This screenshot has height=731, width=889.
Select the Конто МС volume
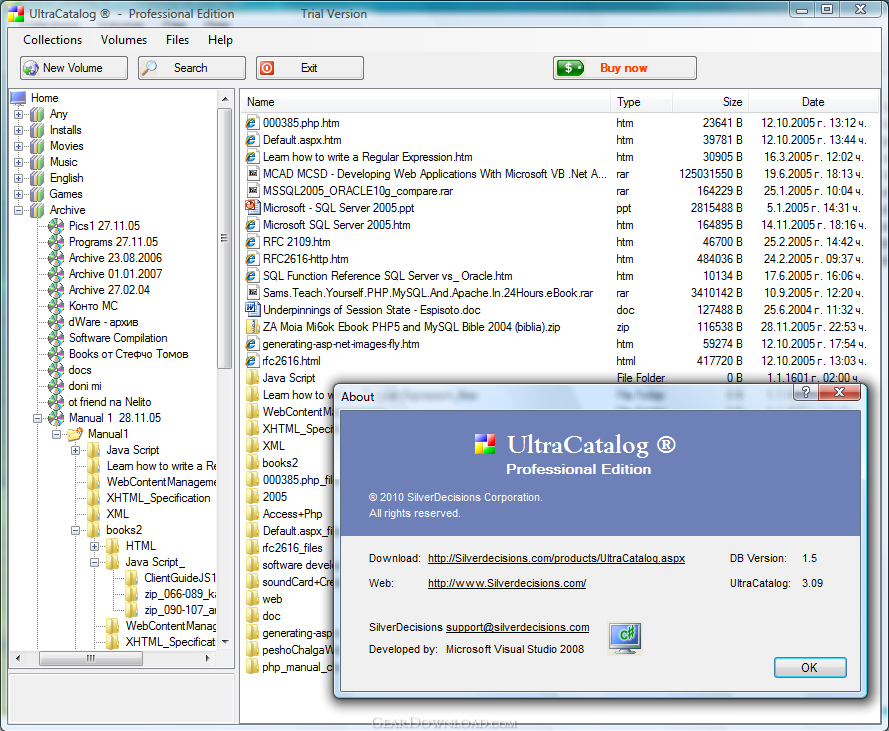[94, 306]
